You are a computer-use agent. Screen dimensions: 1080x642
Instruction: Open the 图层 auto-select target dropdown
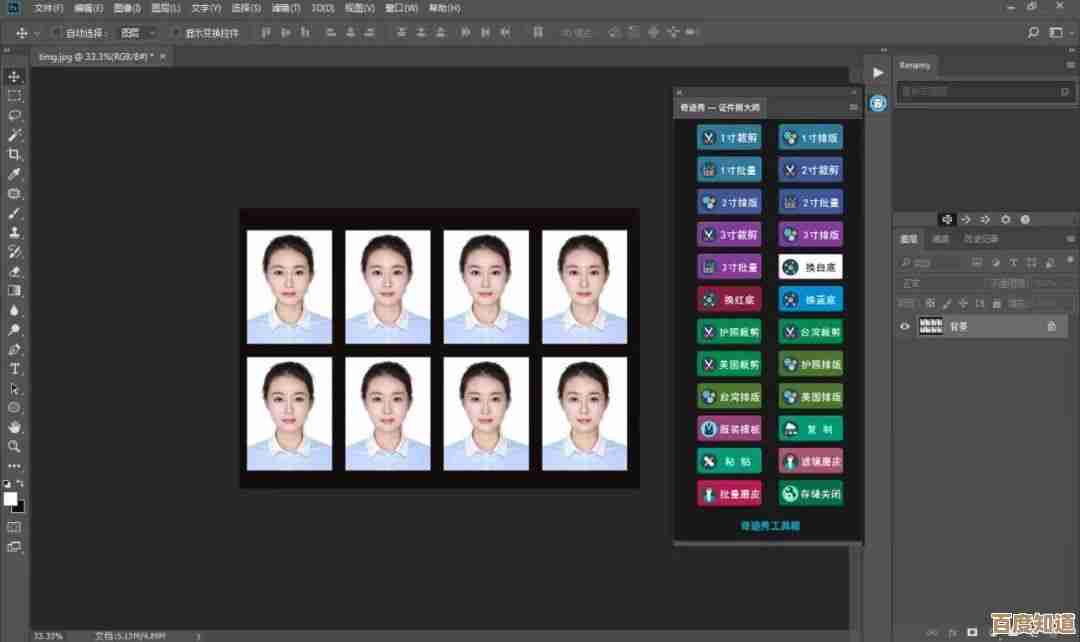(138, 33)
